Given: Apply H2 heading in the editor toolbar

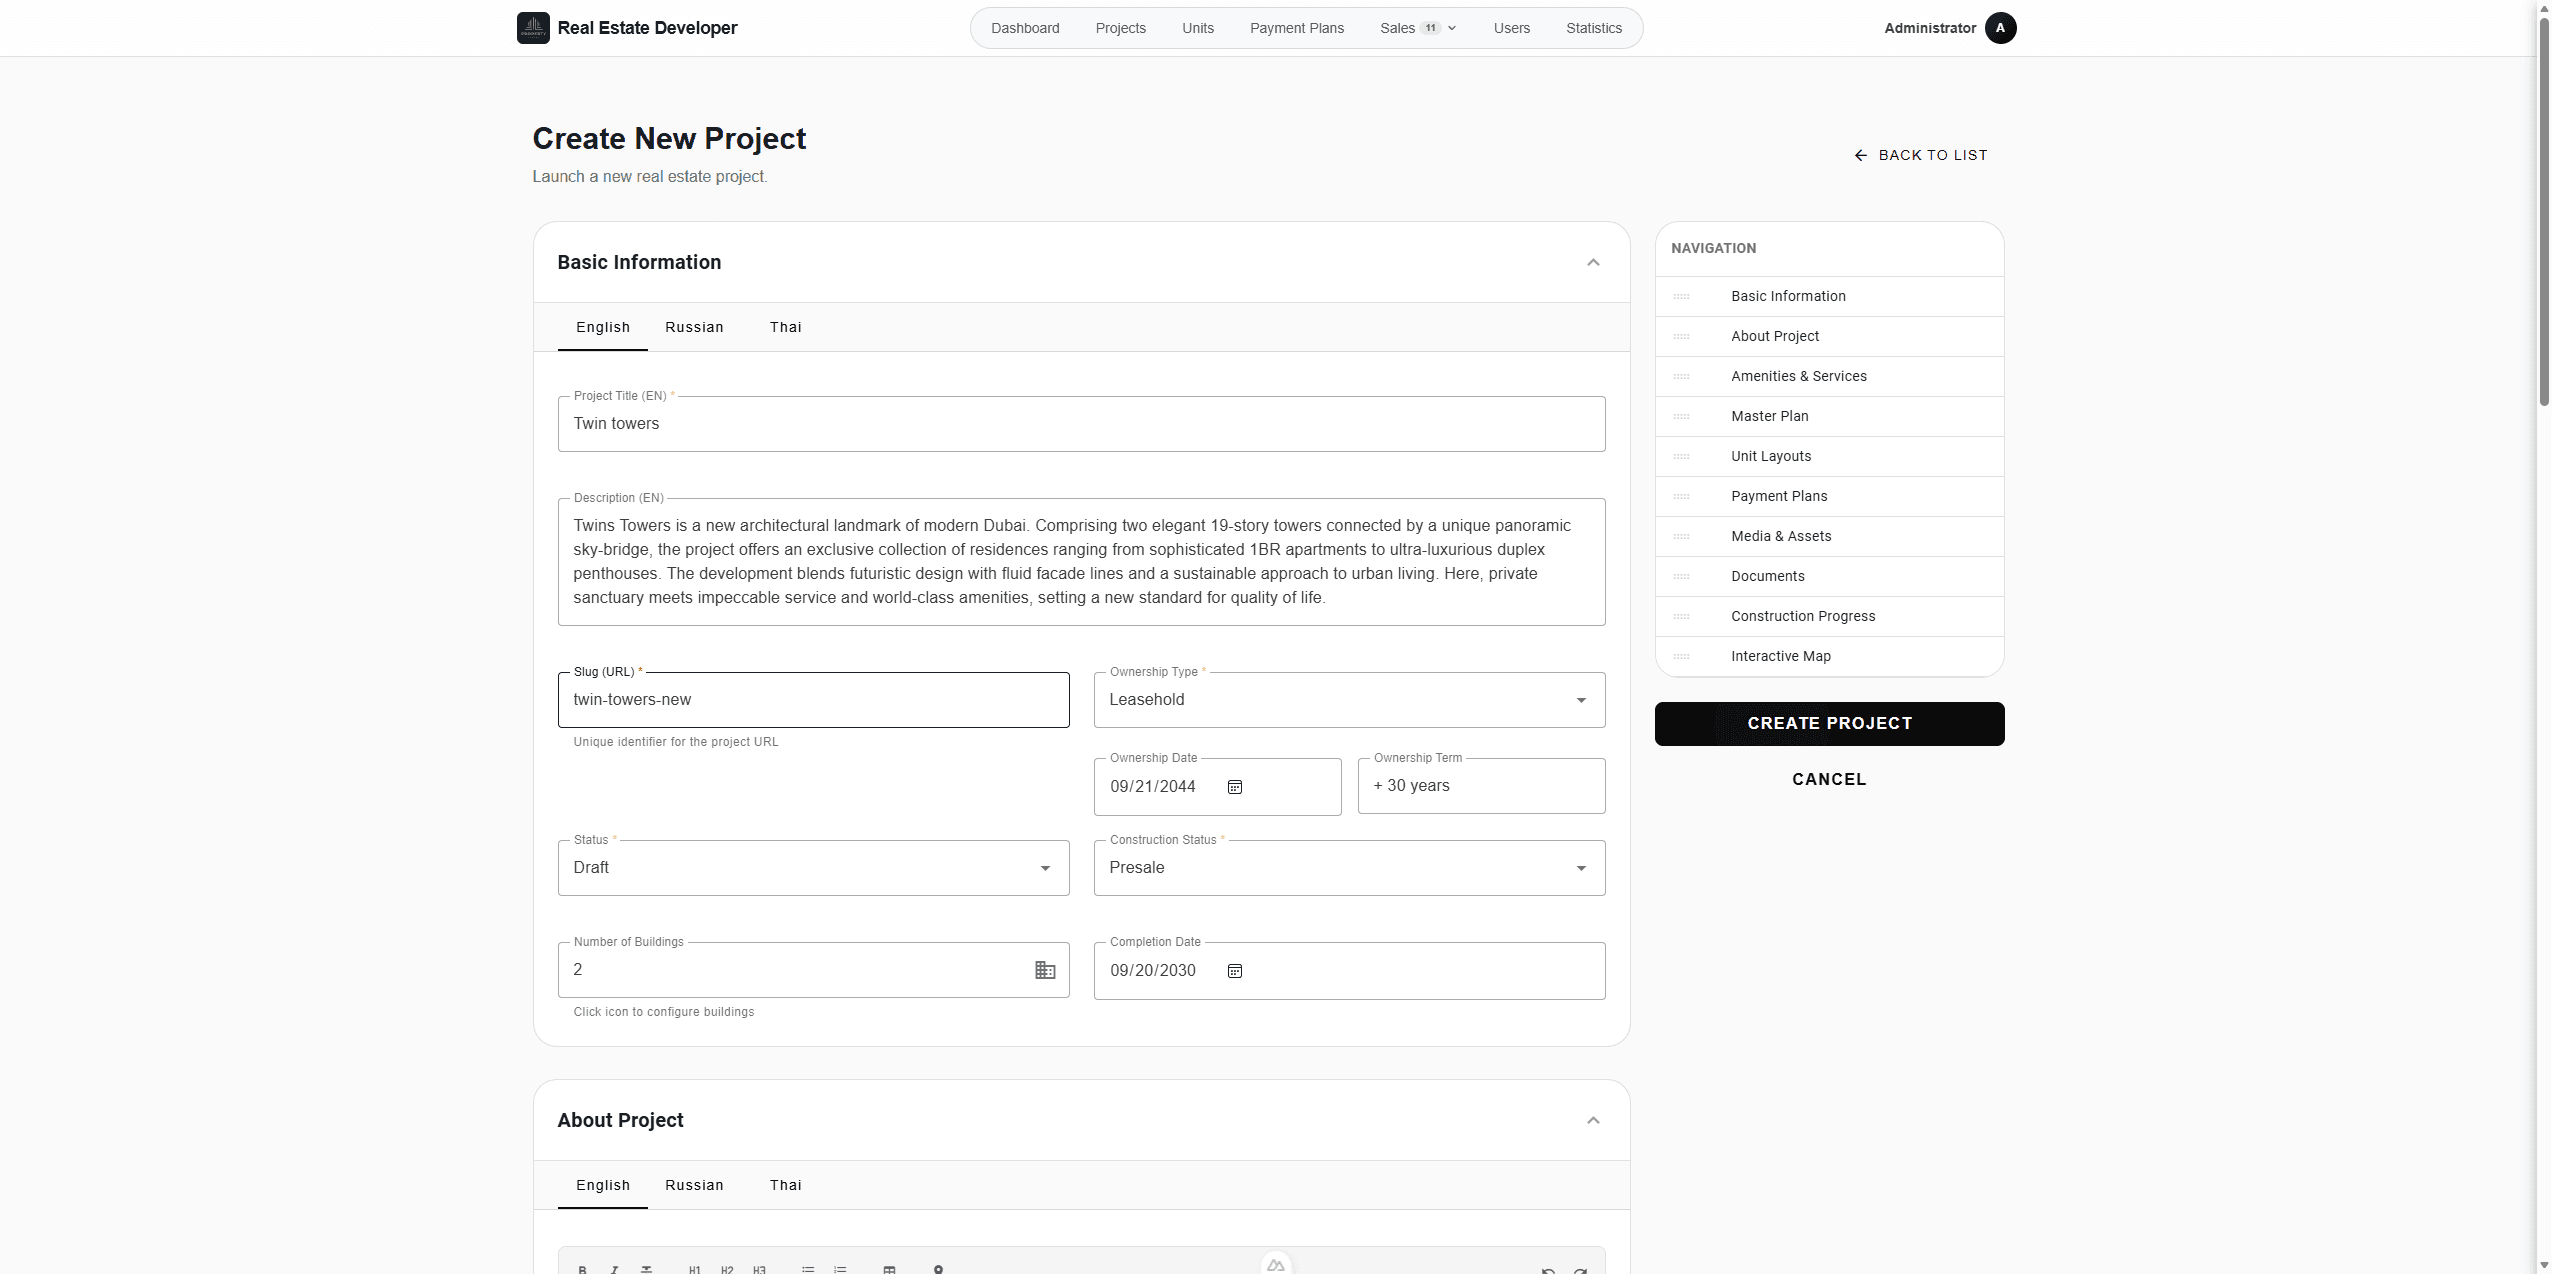Looking at the screenshot, I should pos(727,1269).
